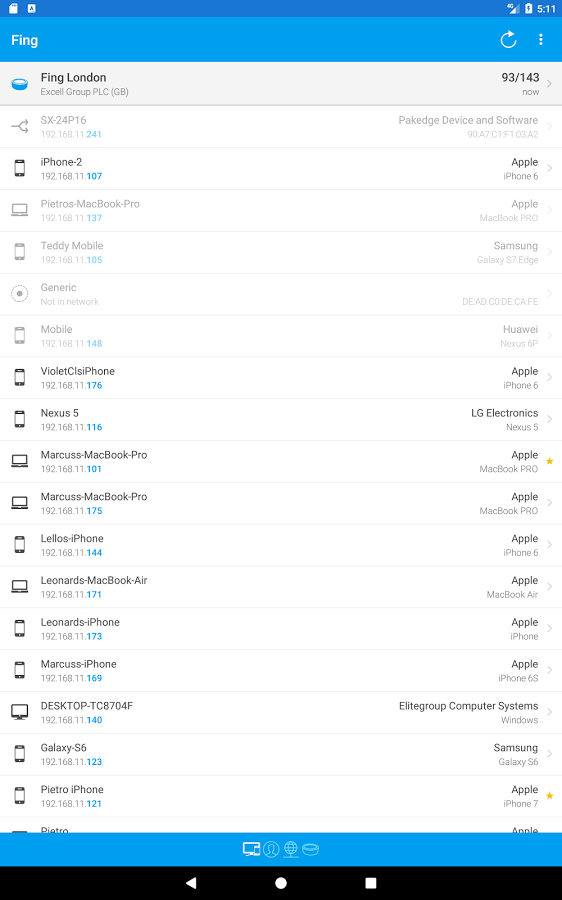Open chevron for iPhone-2 device
Screen dimensions: 562x900
pos(549,168)
